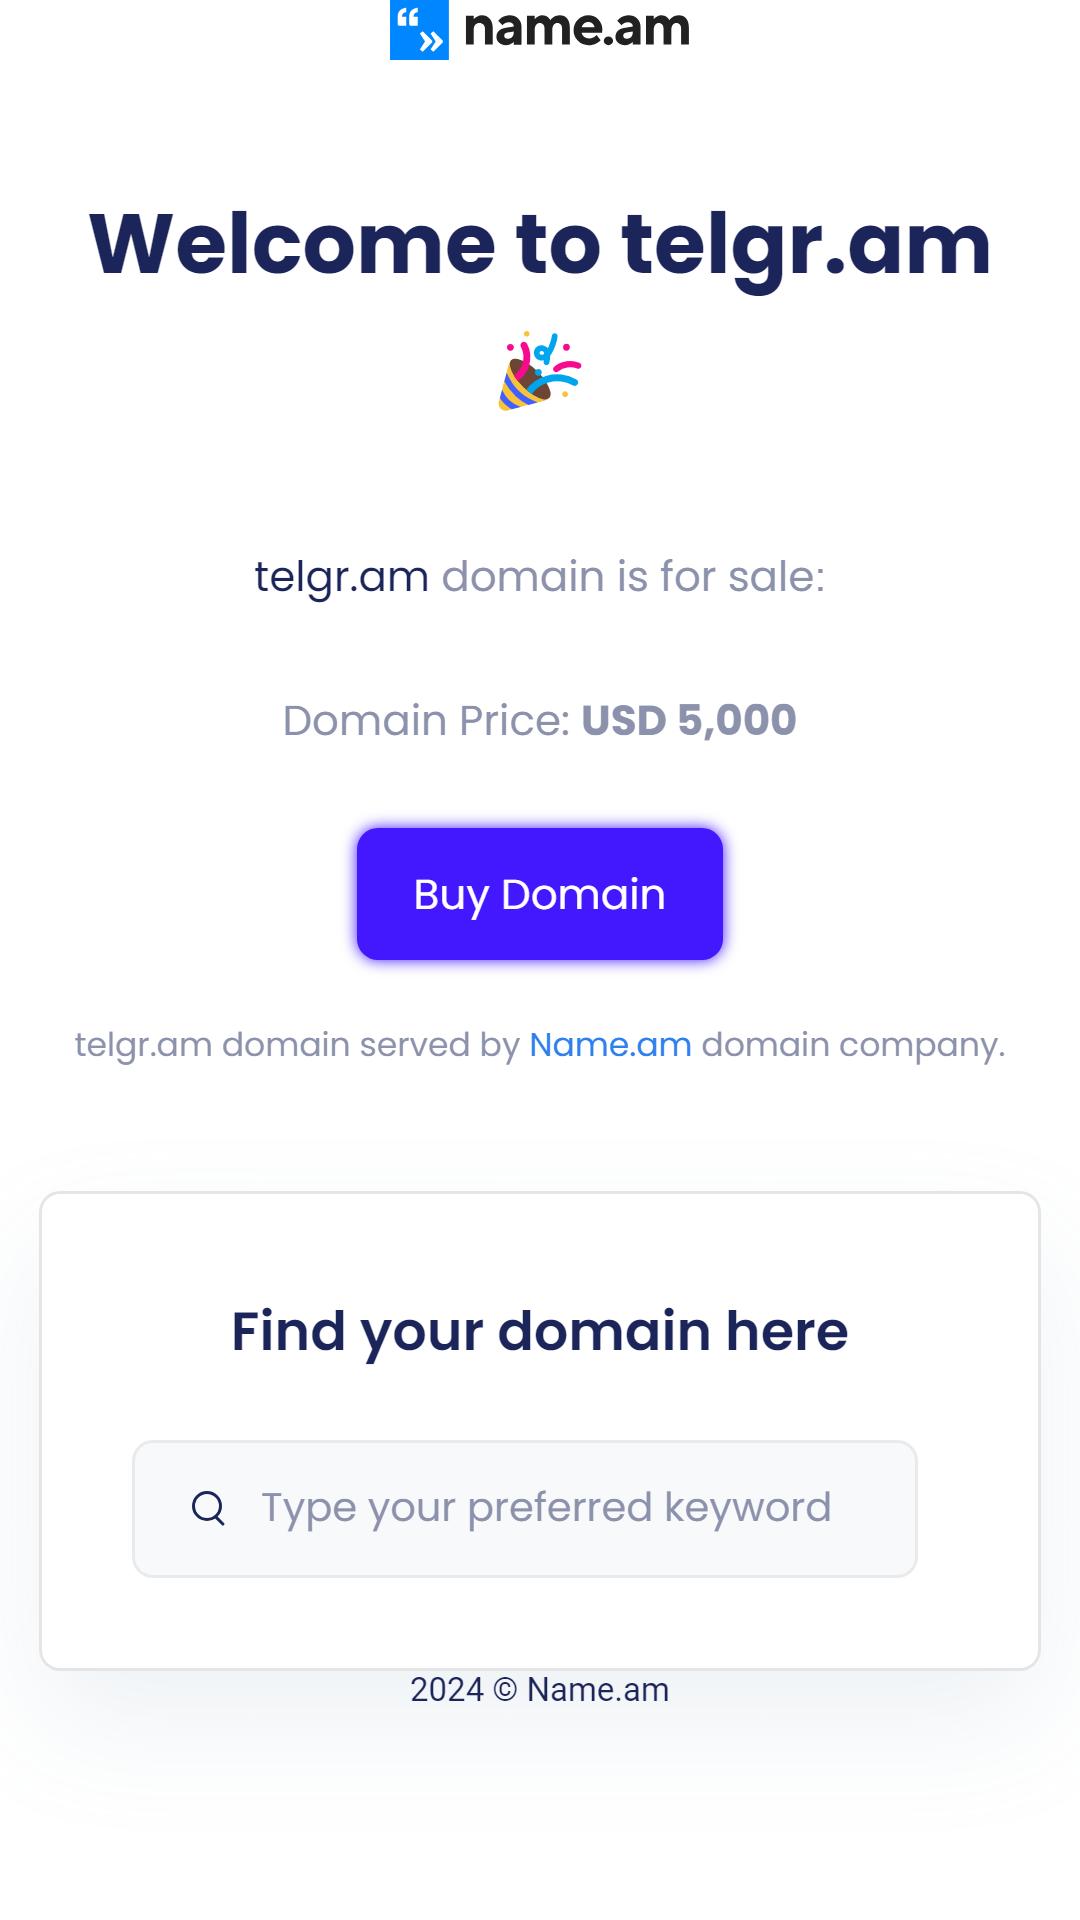Click the USD 5,000 price text
The image size is (1080, 1920).
pos(689,721)
